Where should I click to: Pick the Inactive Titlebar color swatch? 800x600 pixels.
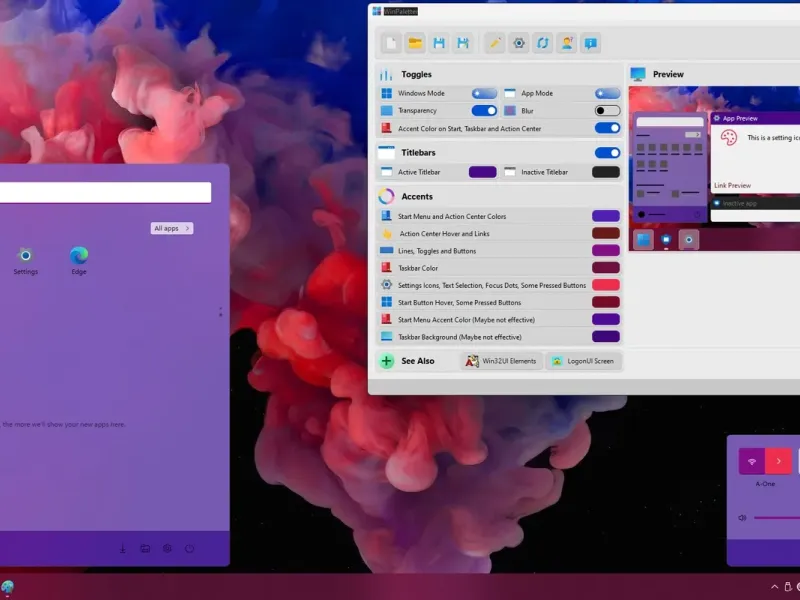click(606, 172)
